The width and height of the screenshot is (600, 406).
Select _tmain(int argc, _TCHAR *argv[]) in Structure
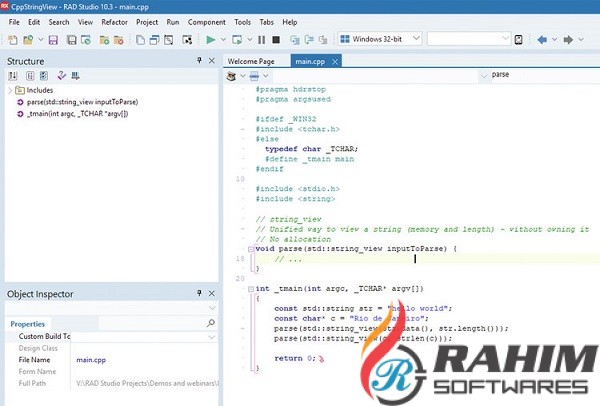coord(77,114)
